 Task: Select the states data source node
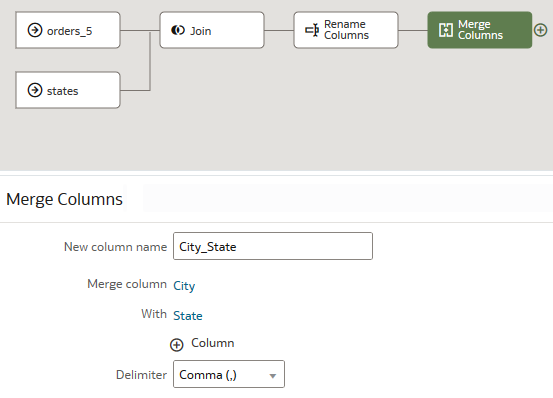[x=68, y=90]
